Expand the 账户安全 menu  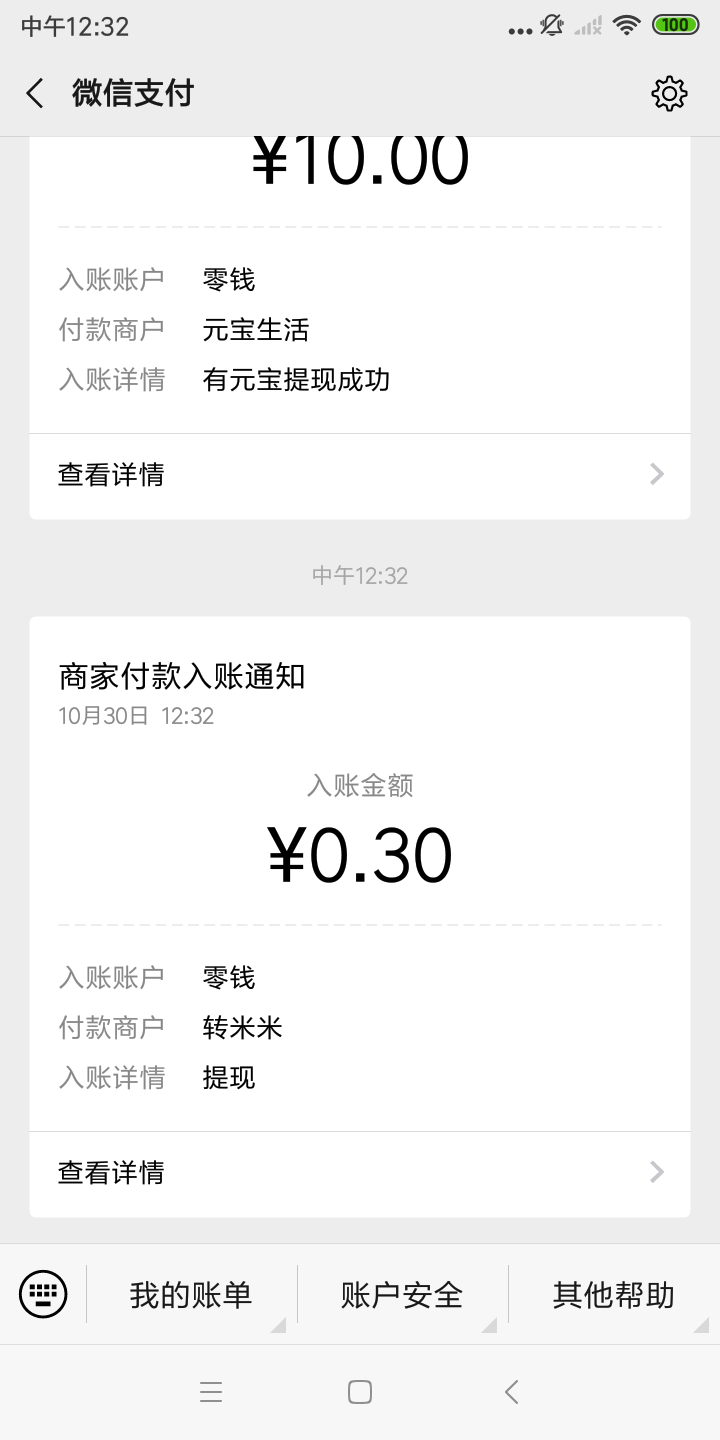[x=402, y=1295]
